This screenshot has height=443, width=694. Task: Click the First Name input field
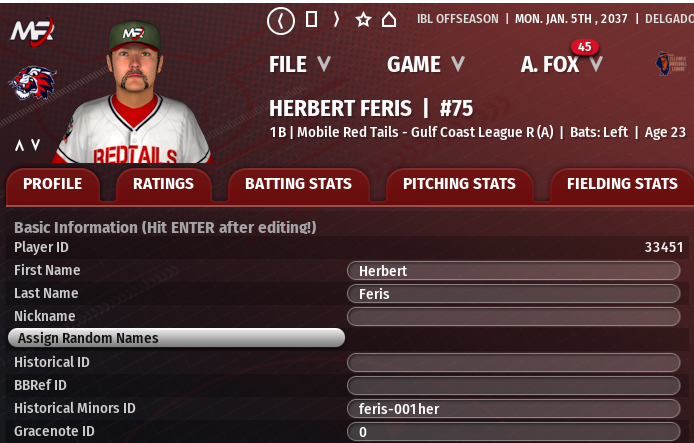point(513,271)
